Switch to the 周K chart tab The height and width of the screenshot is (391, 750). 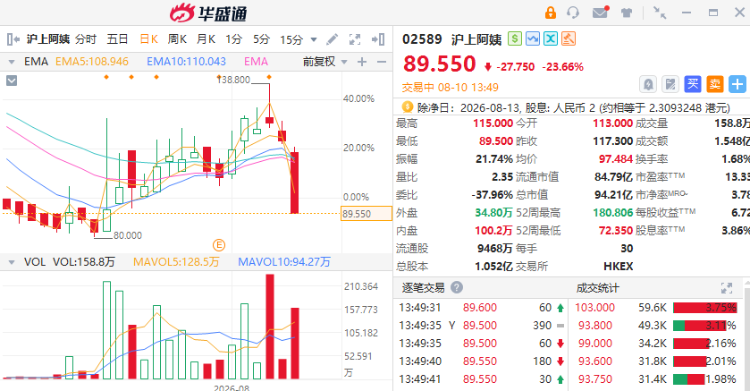point(177,39)
